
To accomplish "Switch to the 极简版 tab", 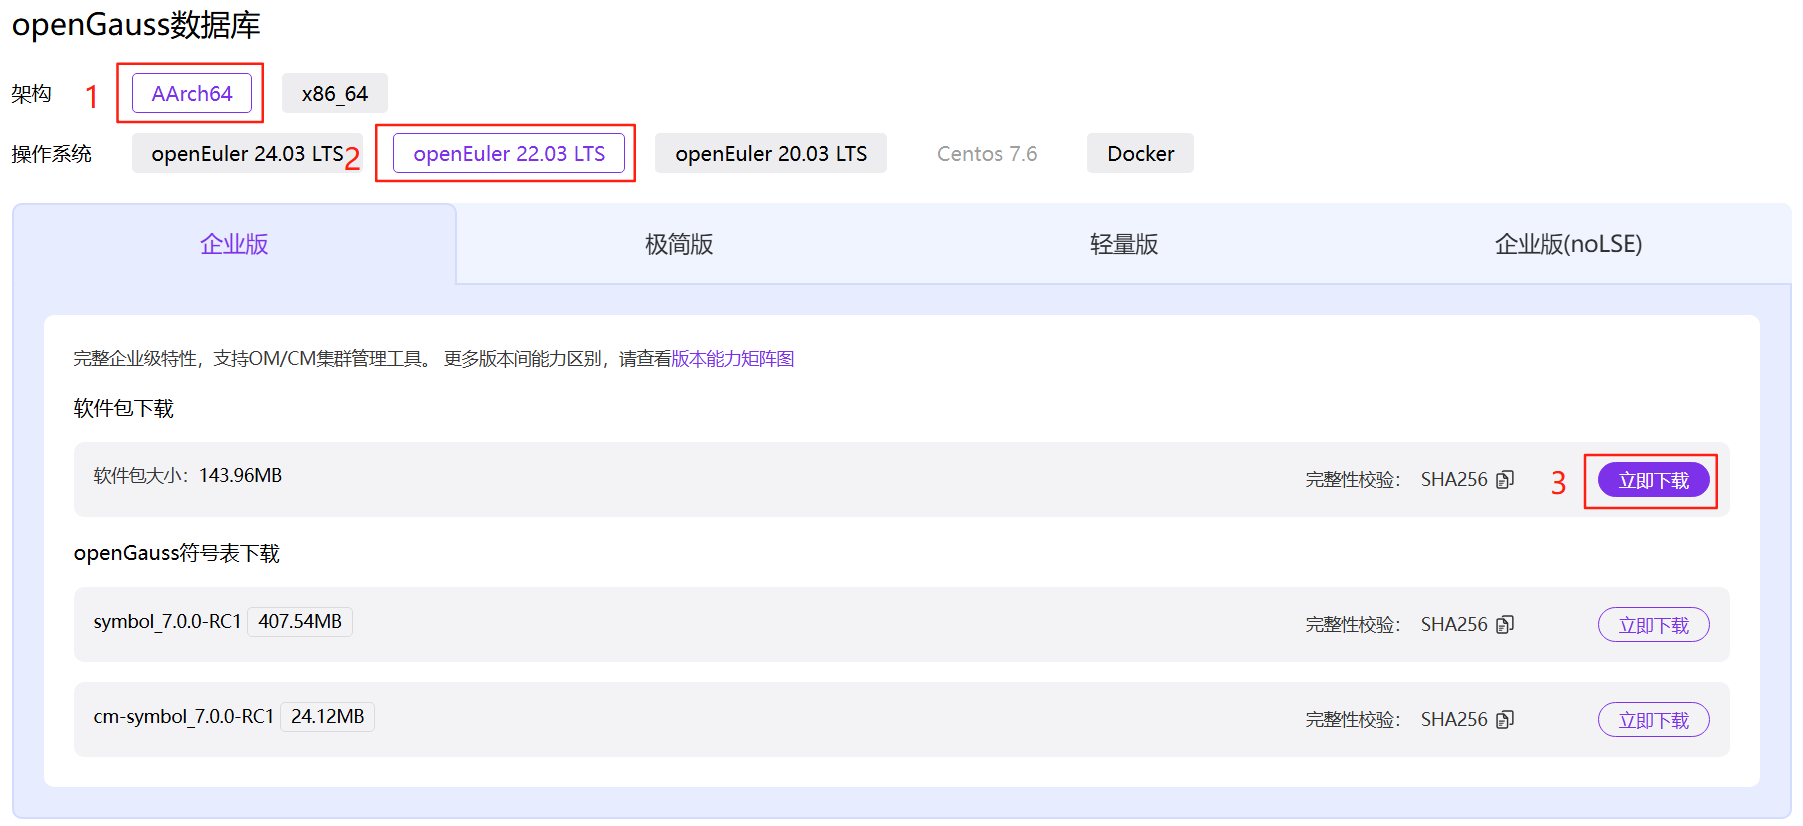I will click(679, 244).
